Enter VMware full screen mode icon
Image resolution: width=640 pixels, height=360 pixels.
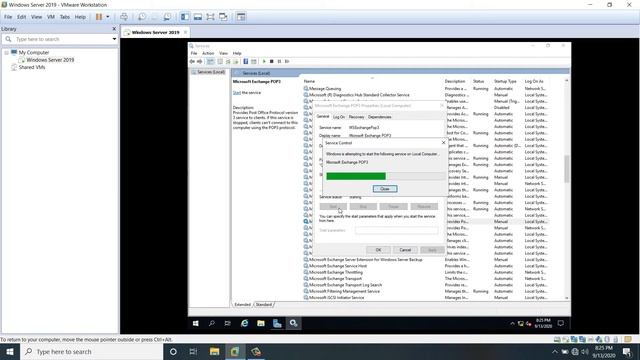210,17
